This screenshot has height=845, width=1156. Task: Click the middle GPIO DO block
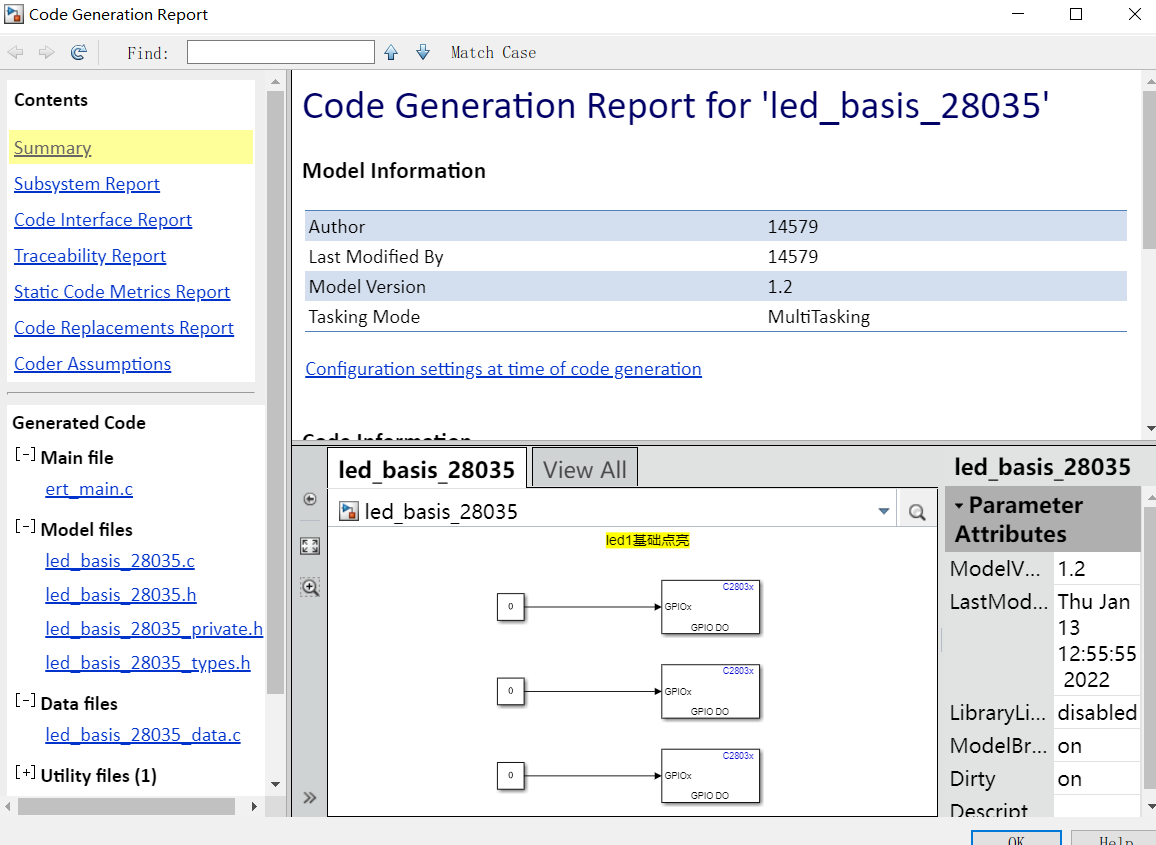pyautogui.click(x=710, y=691)
